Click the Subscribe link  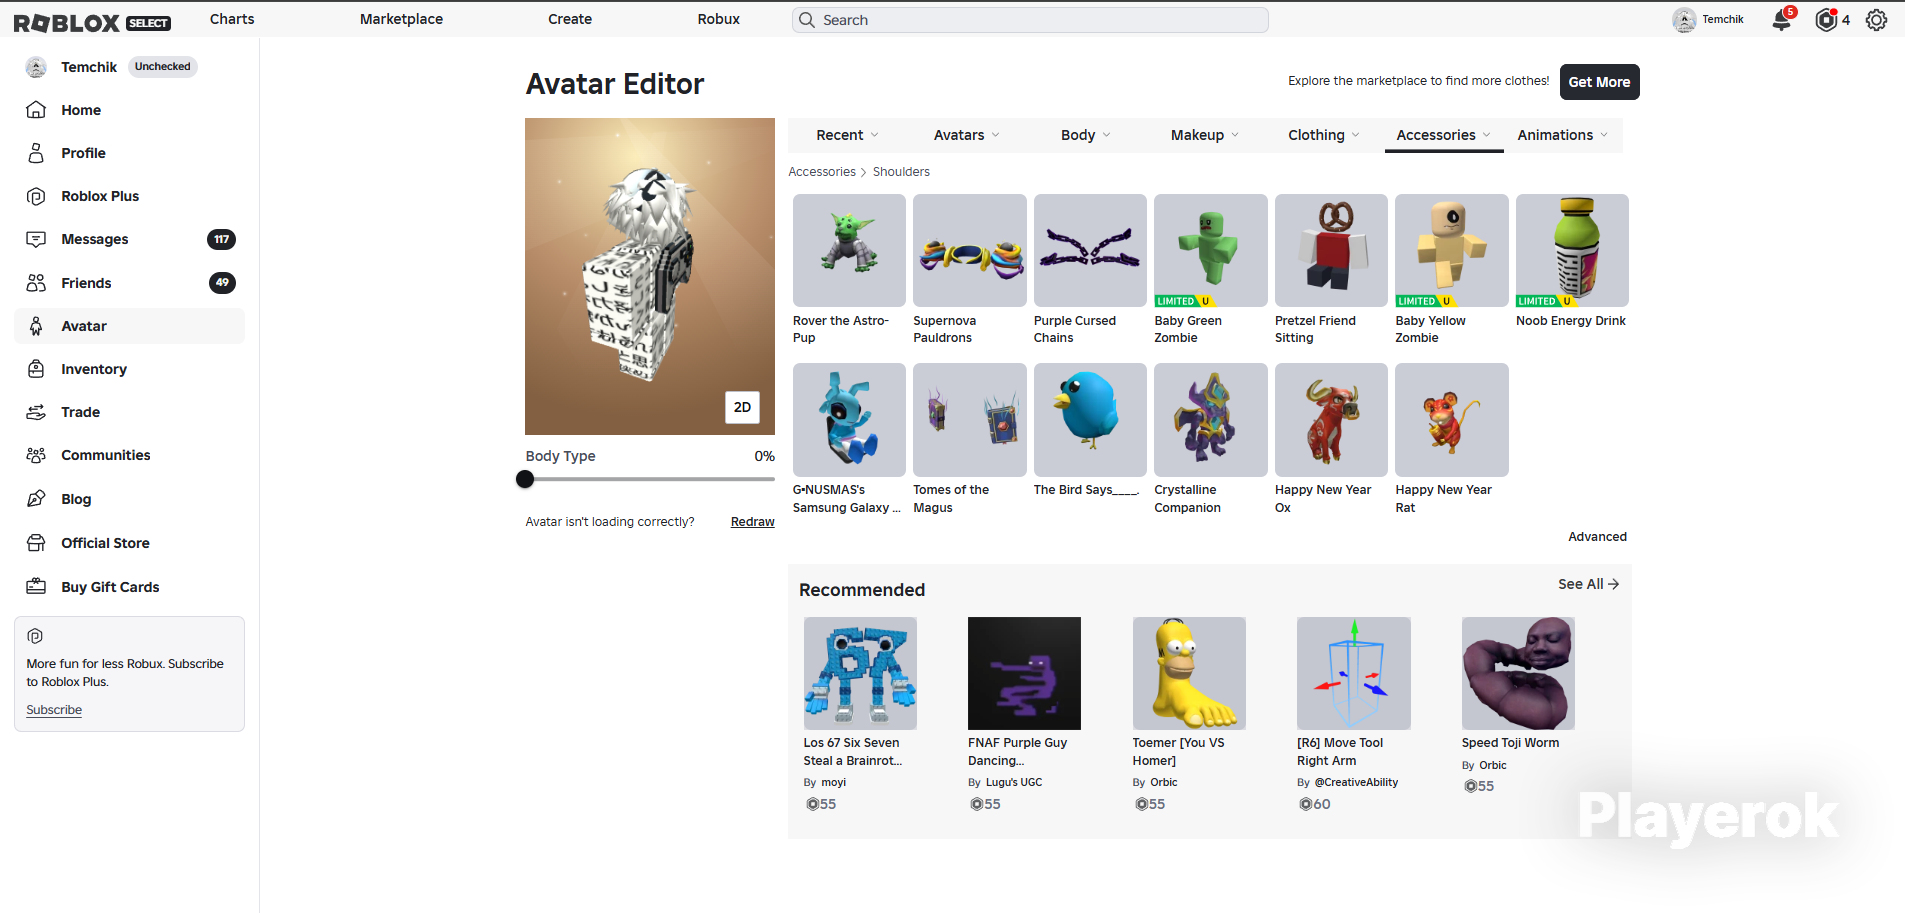click(x=54, y=710)
